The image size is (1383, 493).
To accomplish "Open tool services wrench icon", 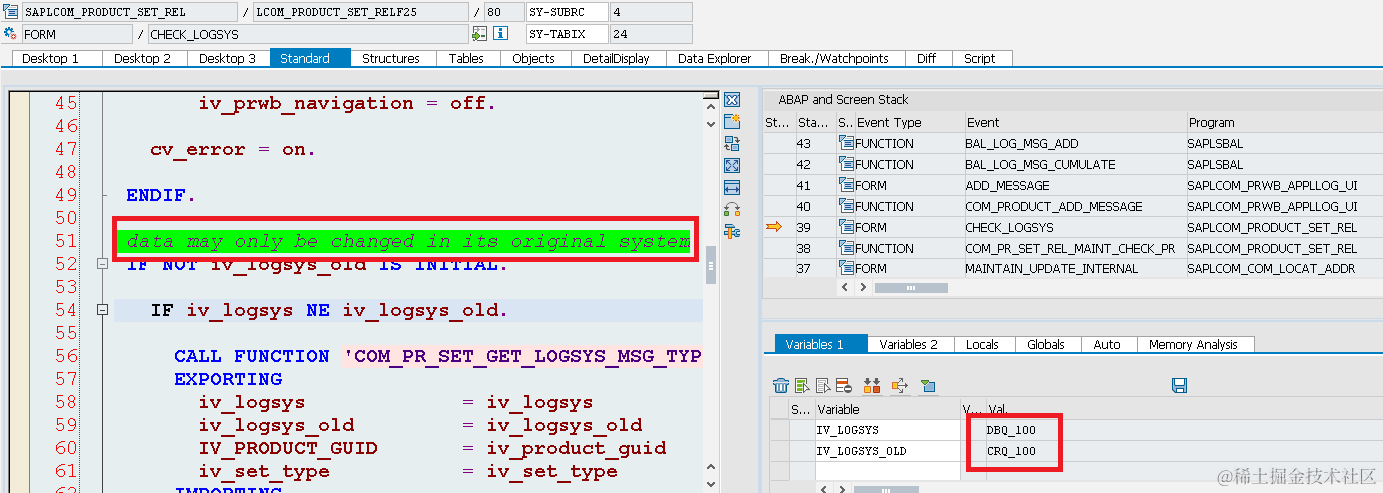I will click(731, 232).
